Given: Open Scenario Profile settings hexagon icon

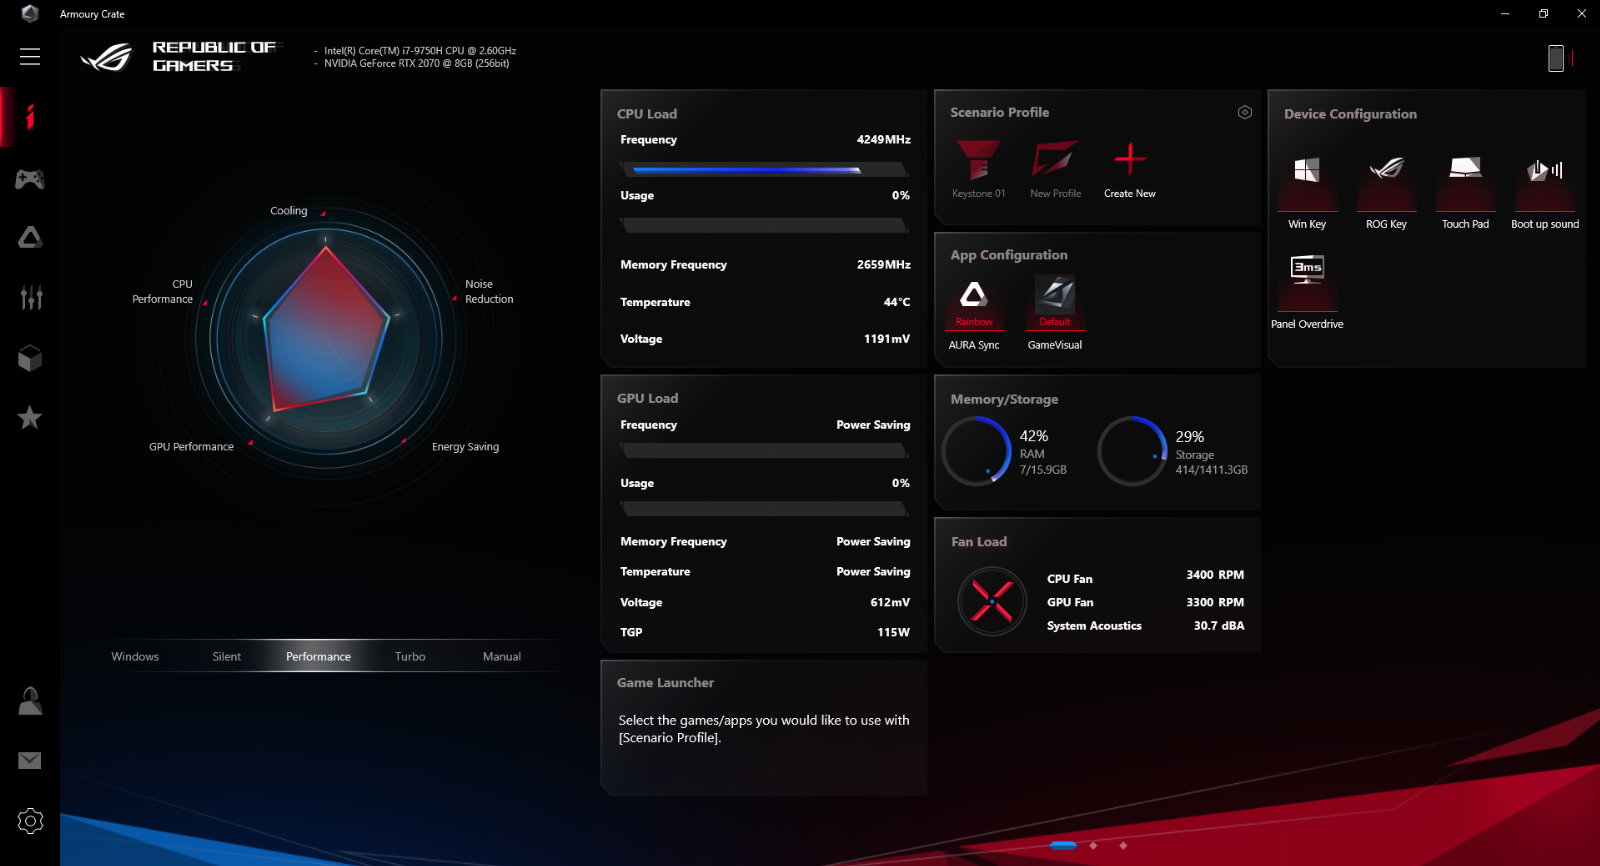Looking at the screenshot, I should pyautogui.click(x=1245, y=112).
